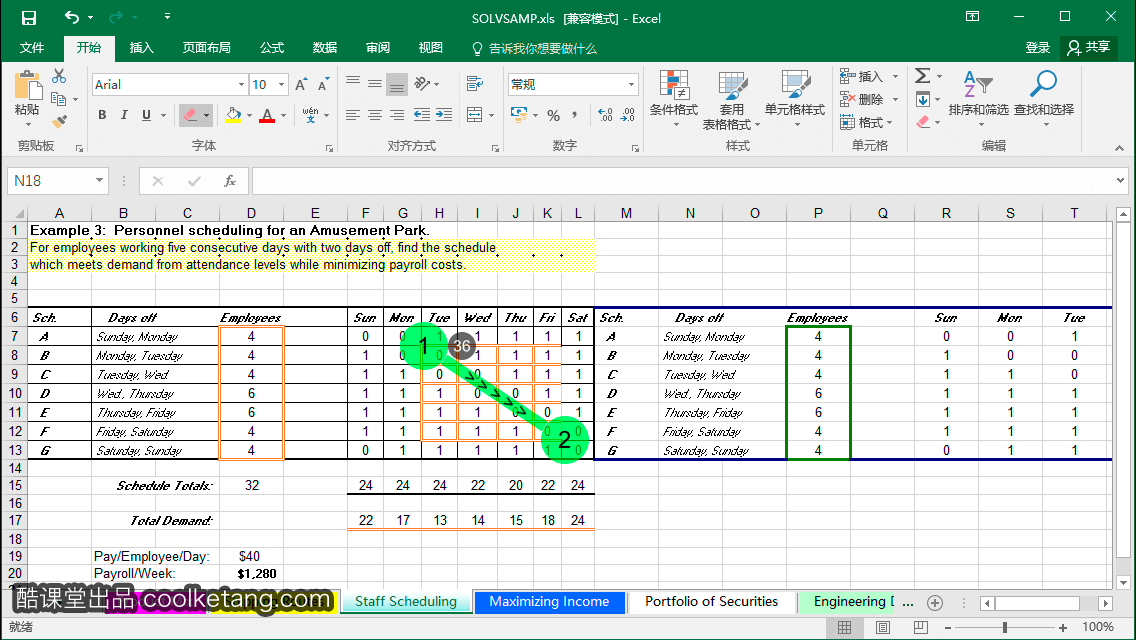
Task: Click the new sheet plus icon
Action: (935, 603)
